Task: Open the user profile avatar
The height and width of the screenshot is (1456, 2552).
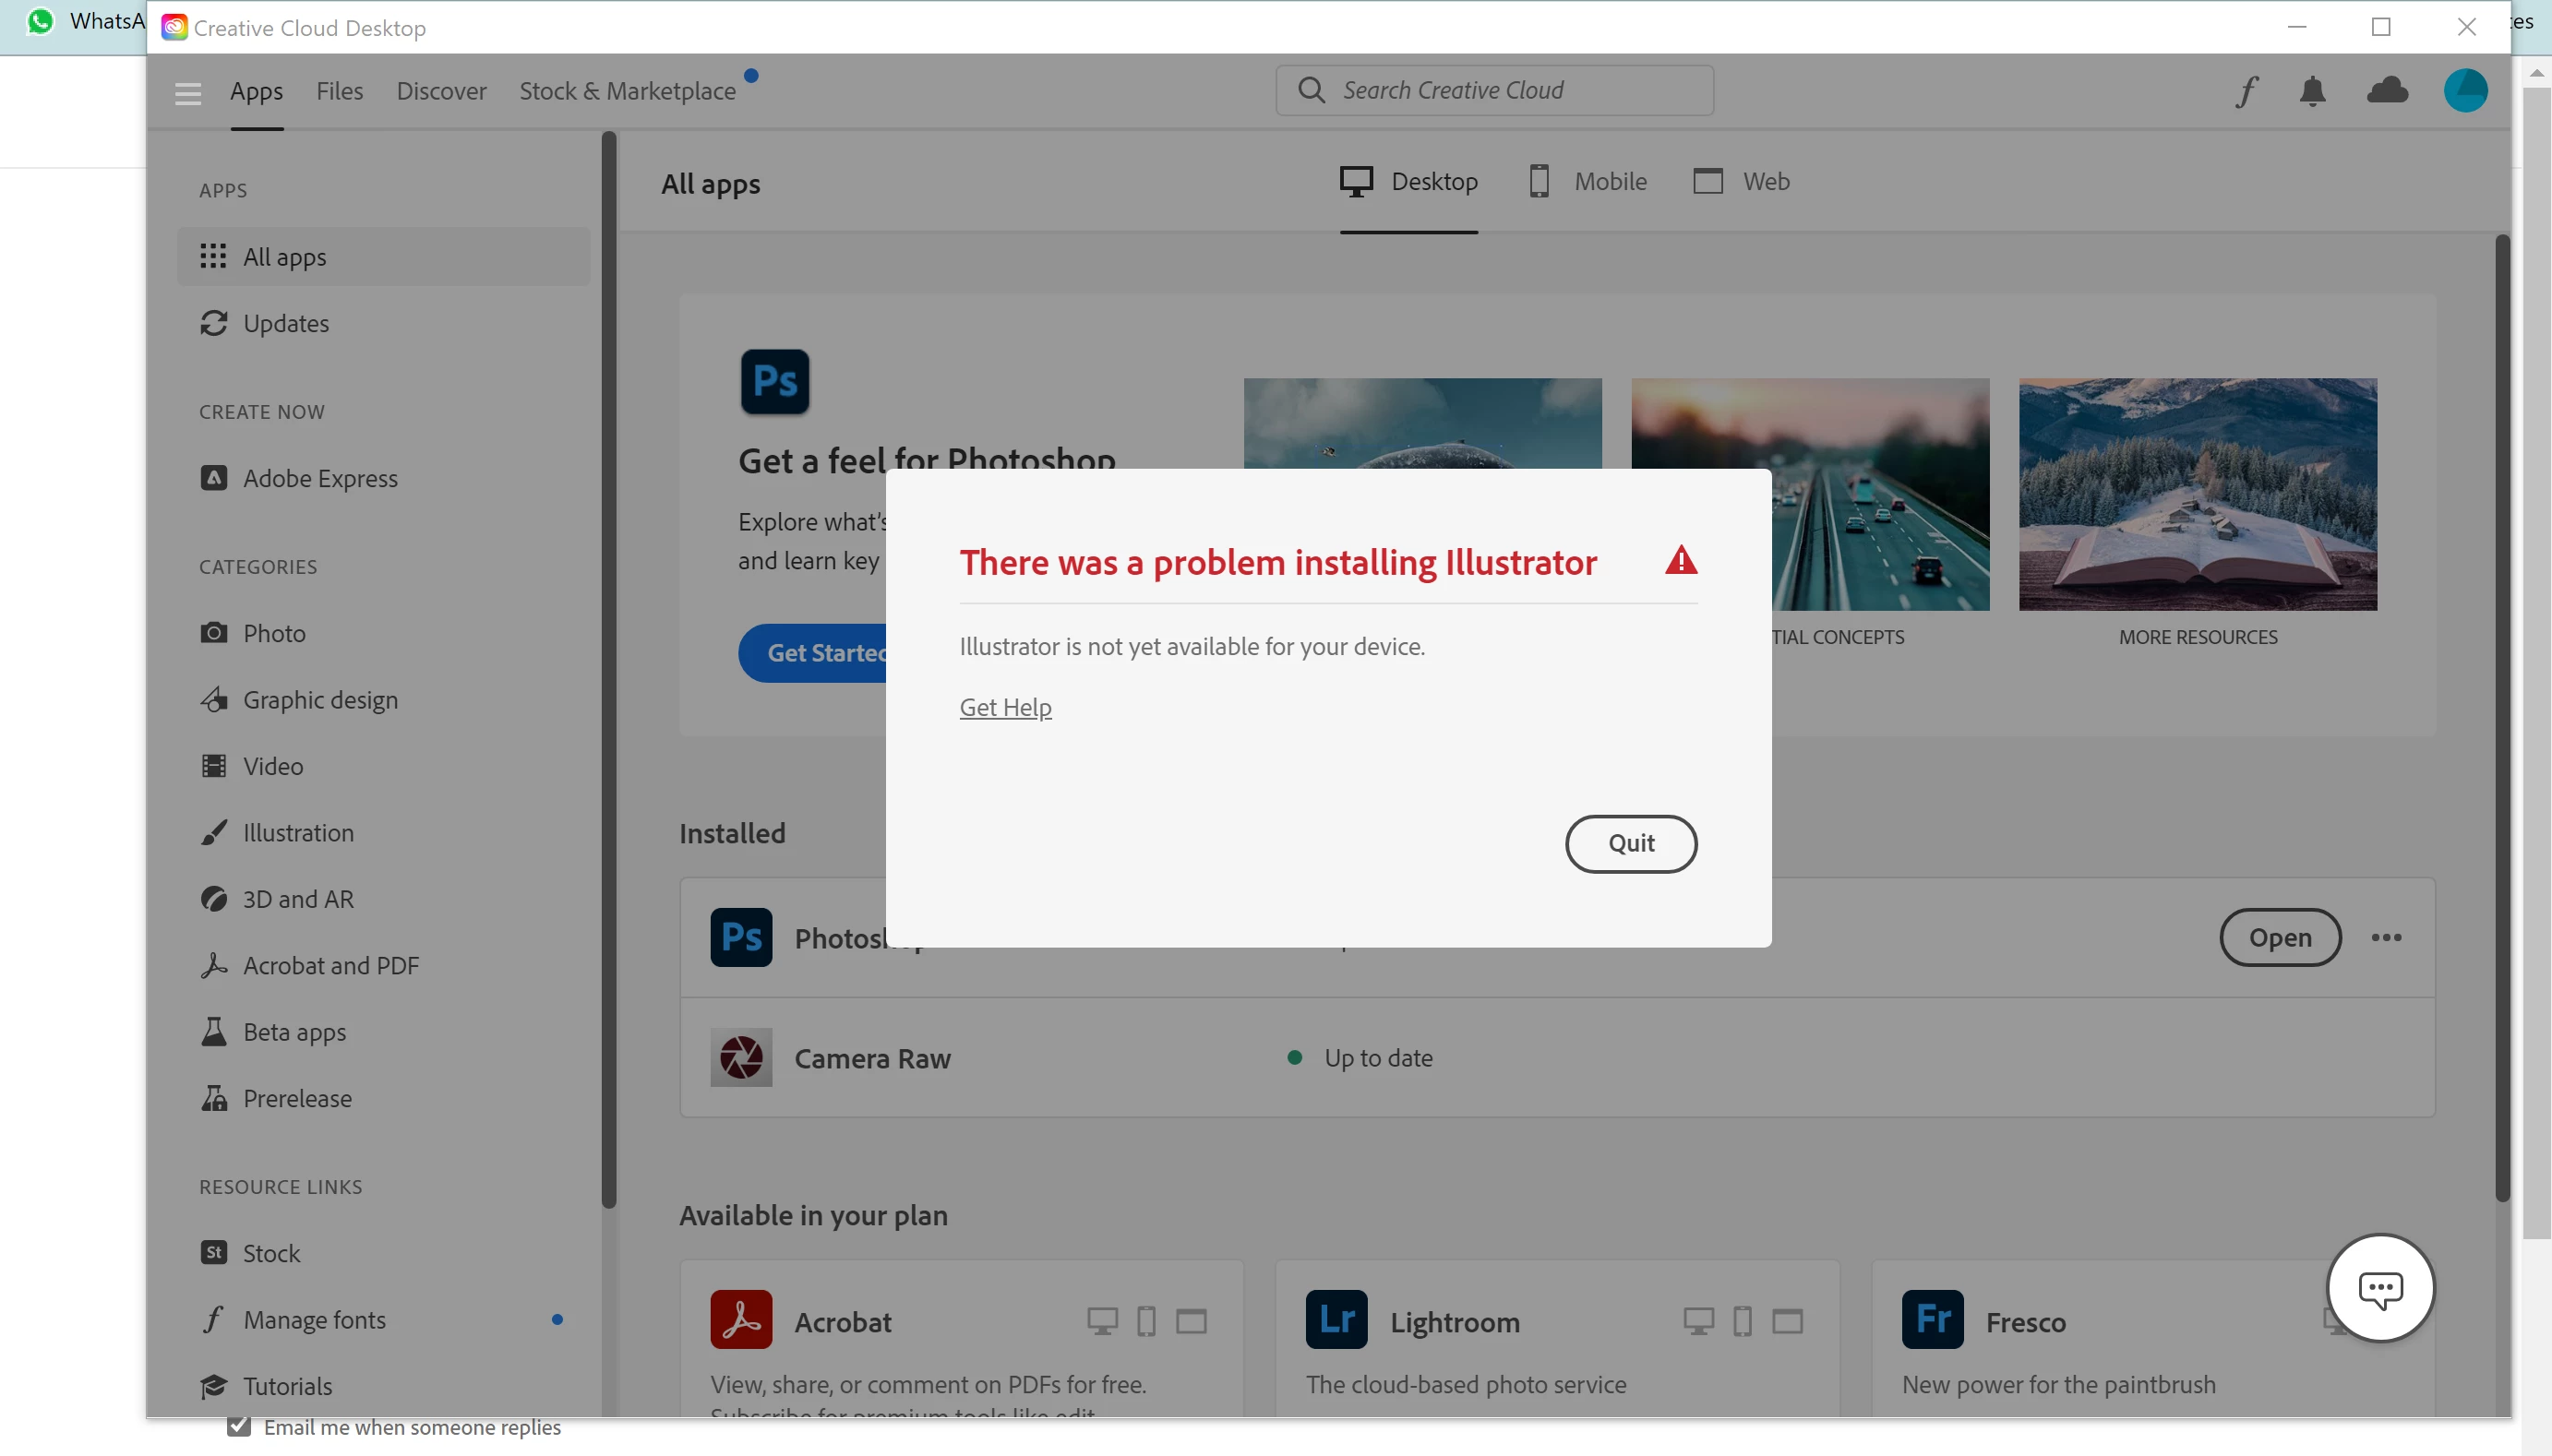Action: [x=2465, y=91]
